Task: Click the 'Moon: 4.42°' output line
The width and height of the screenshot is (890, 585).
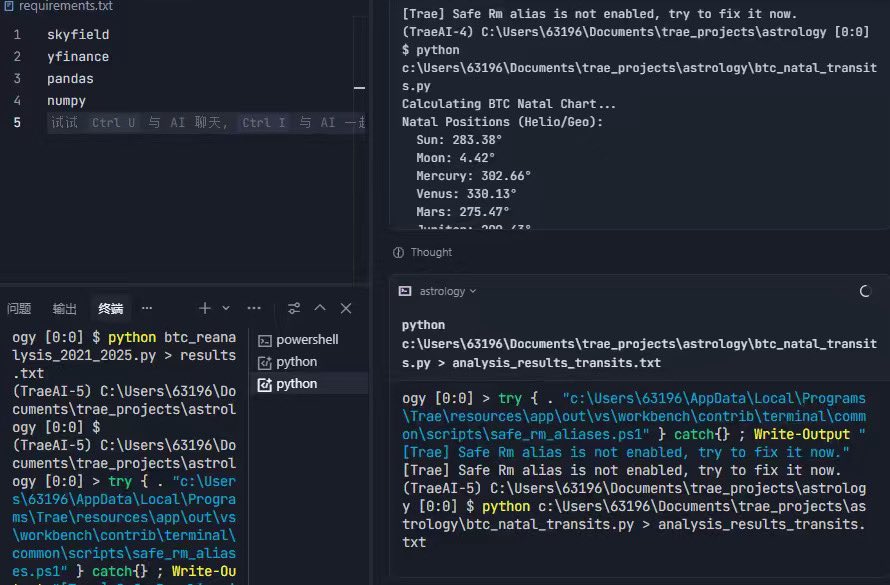Action: coord(455,158)
